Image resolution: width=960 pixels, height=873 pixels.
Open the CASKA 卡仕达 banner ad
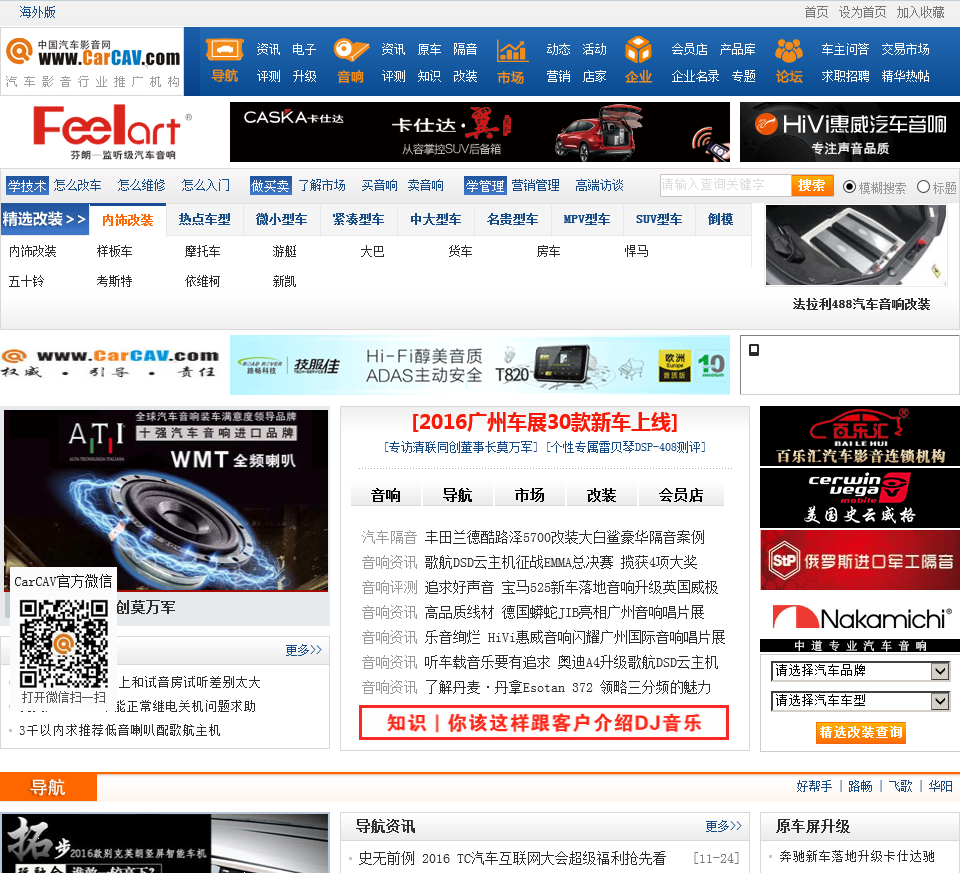(x=480, y=132)
